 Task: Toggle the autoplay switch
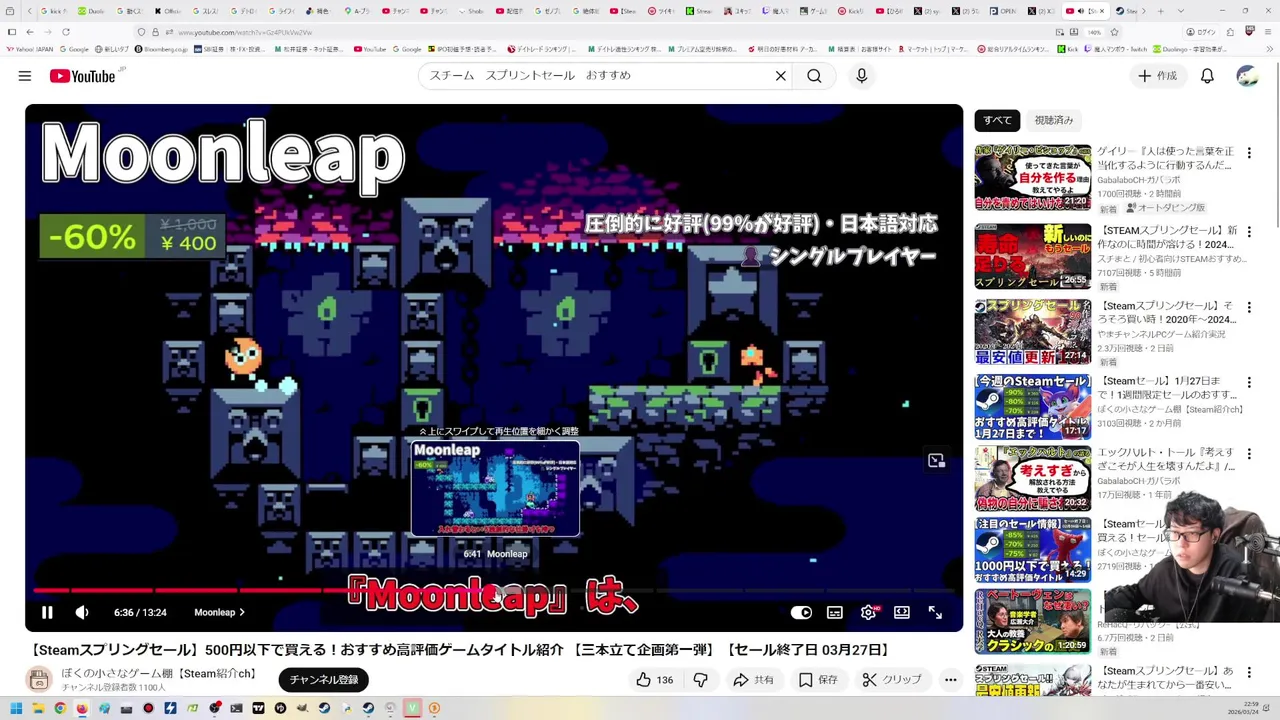coord(801,612)
